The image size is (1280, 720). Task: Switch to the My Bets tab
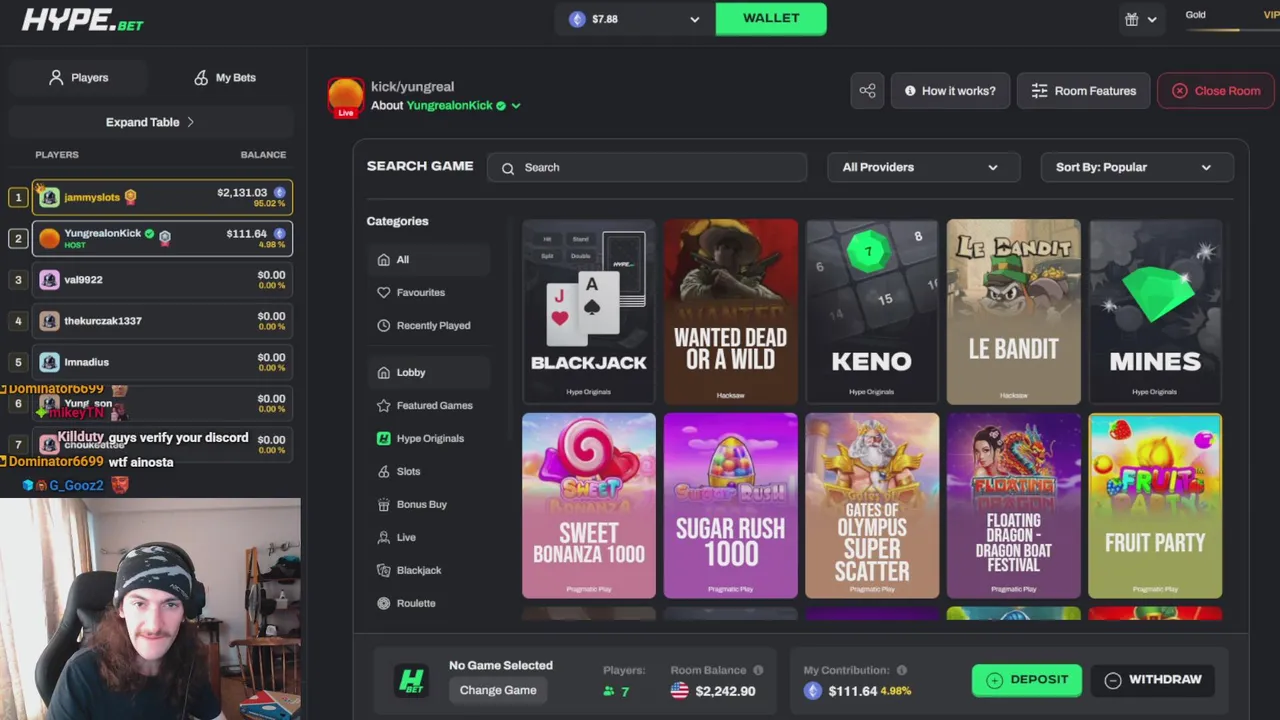pos(225,78)
